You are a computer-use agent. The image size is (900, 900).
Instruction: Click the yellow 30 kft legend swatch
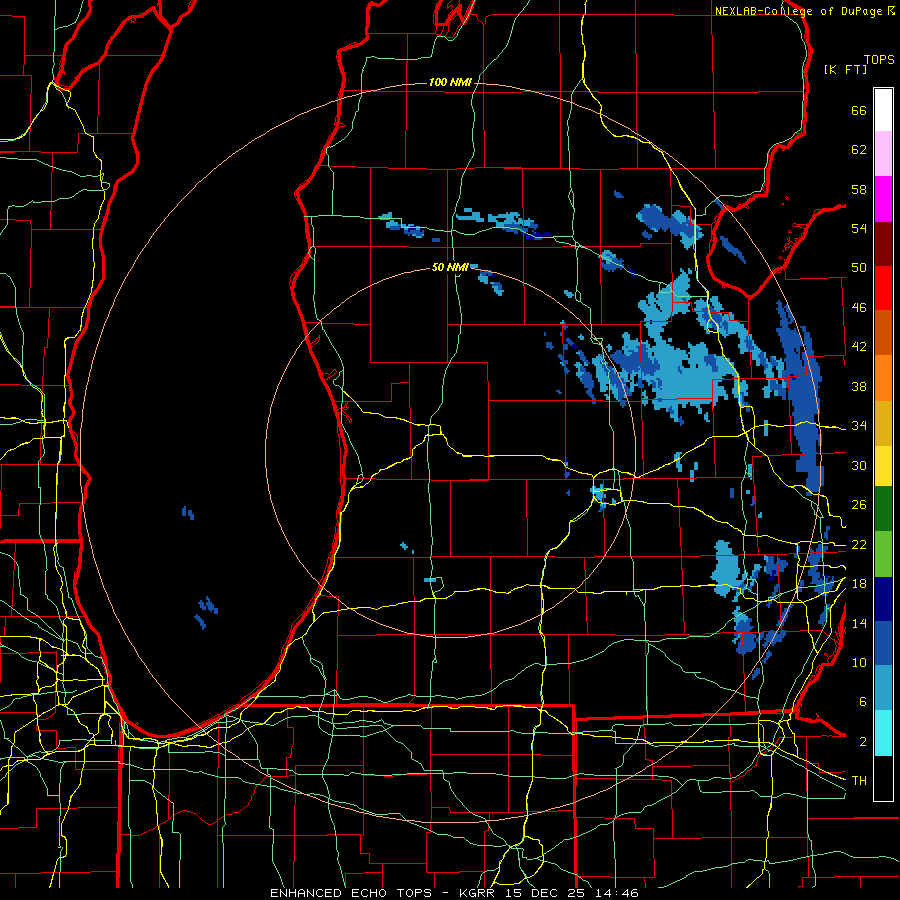(x=883, y=466)
